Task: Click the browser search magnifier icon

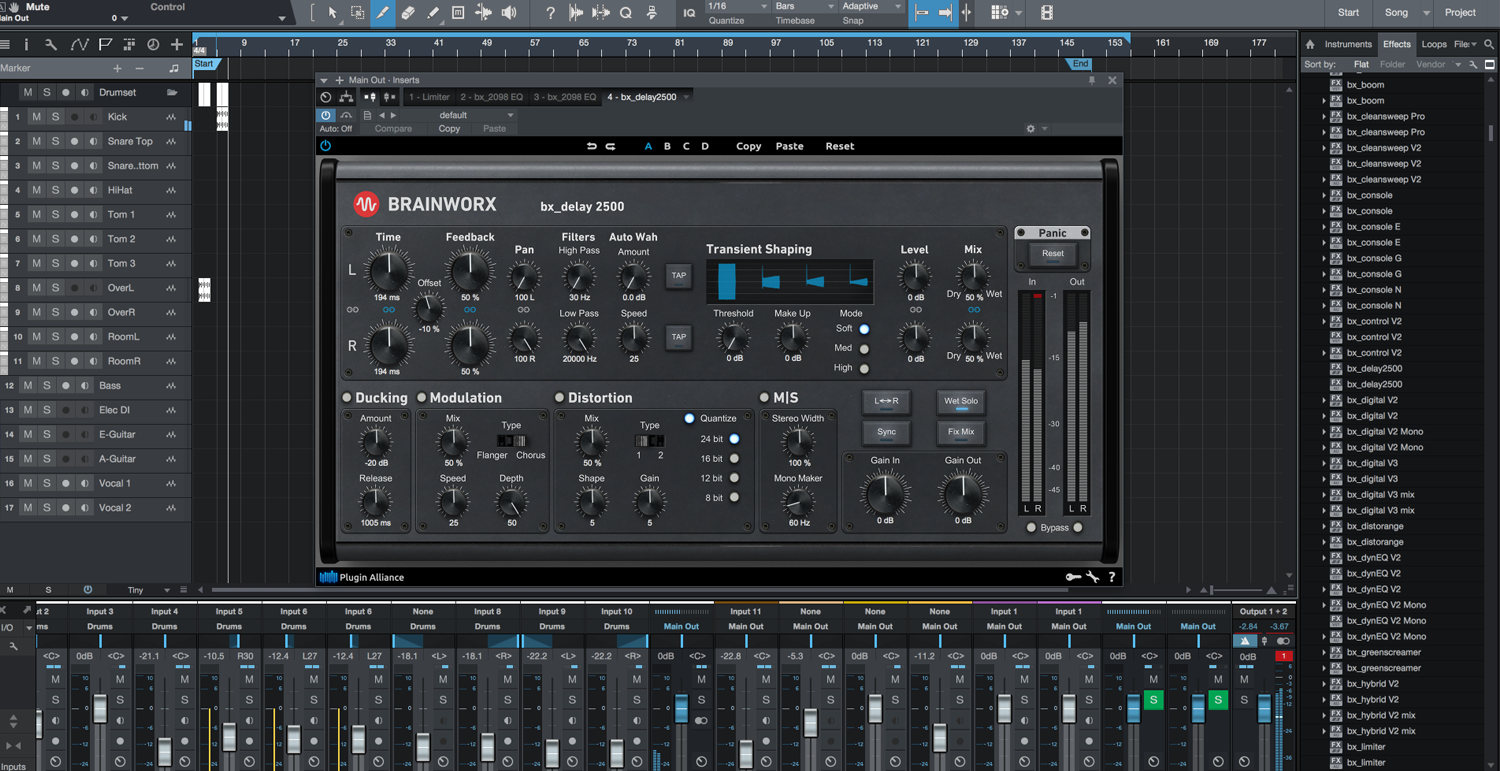Action: [1489, 44]
